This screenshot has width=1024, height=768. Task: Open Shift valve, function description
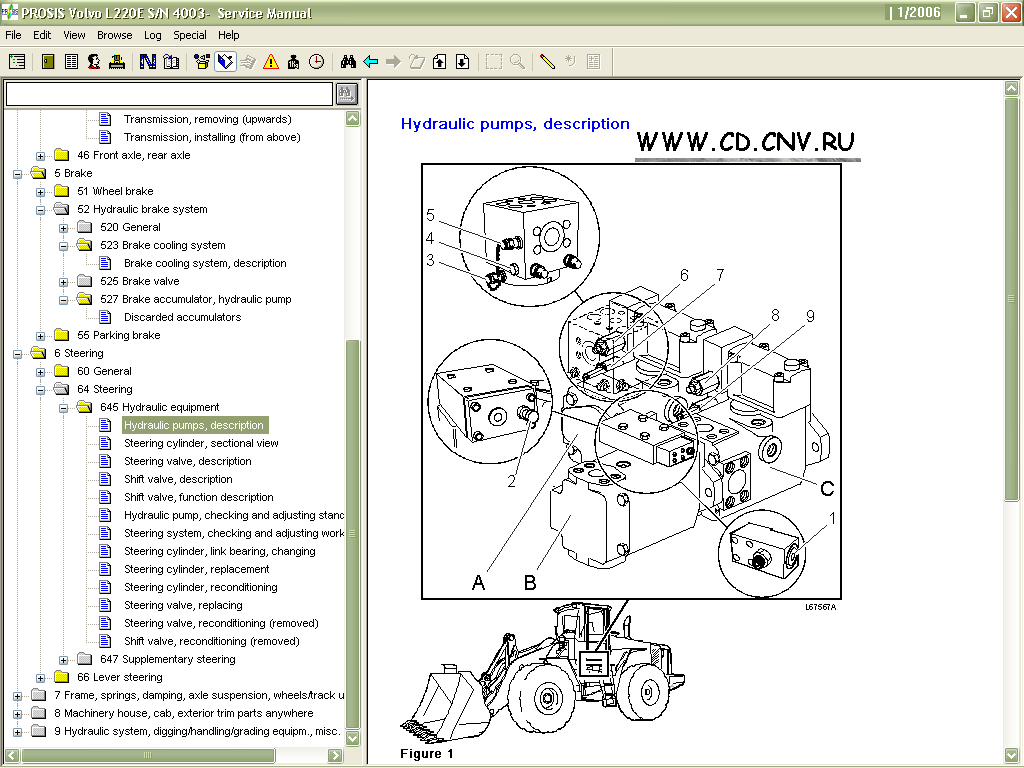click(199, 497)
